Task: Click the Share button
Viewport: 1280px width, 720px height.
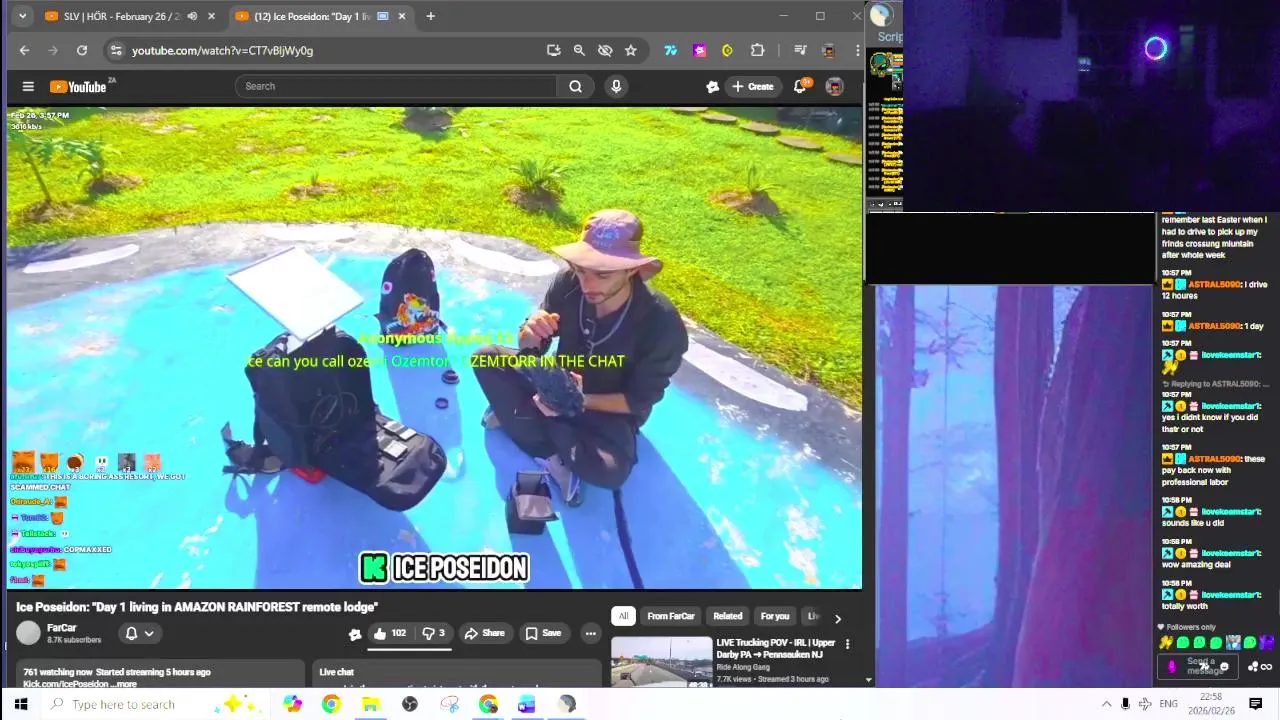Action: pos(484,633)
